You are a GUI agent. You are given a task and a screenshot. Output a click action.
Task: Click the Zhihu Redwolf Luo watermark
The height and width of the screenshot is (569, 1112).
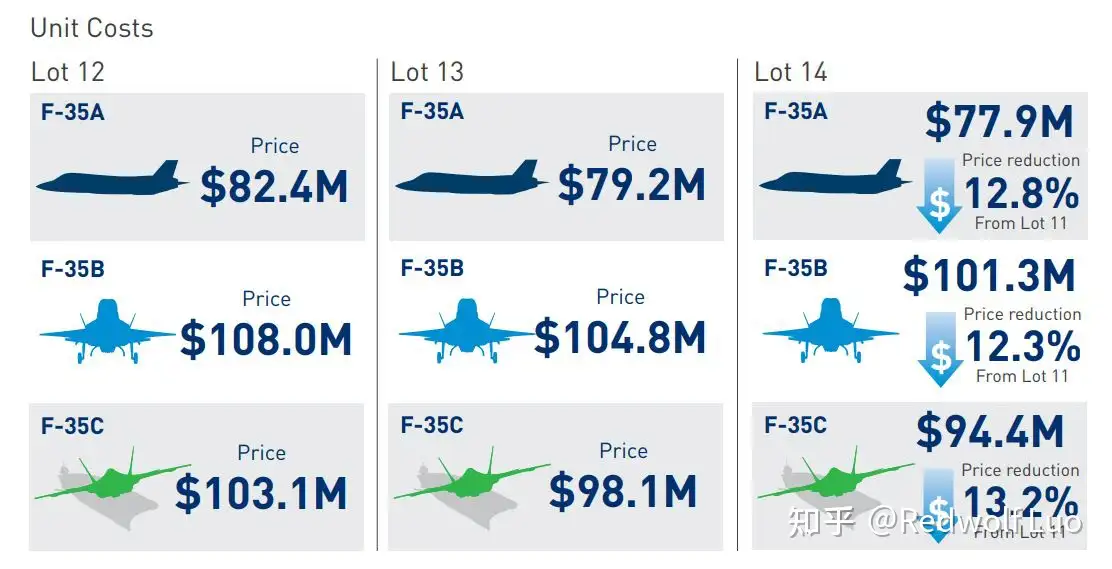pos(935,521)
